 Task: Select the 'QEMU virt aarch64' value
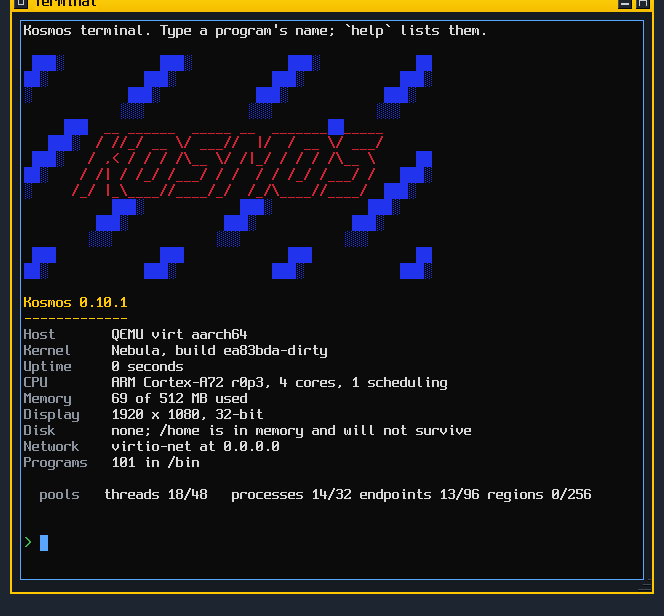[179, 334]
